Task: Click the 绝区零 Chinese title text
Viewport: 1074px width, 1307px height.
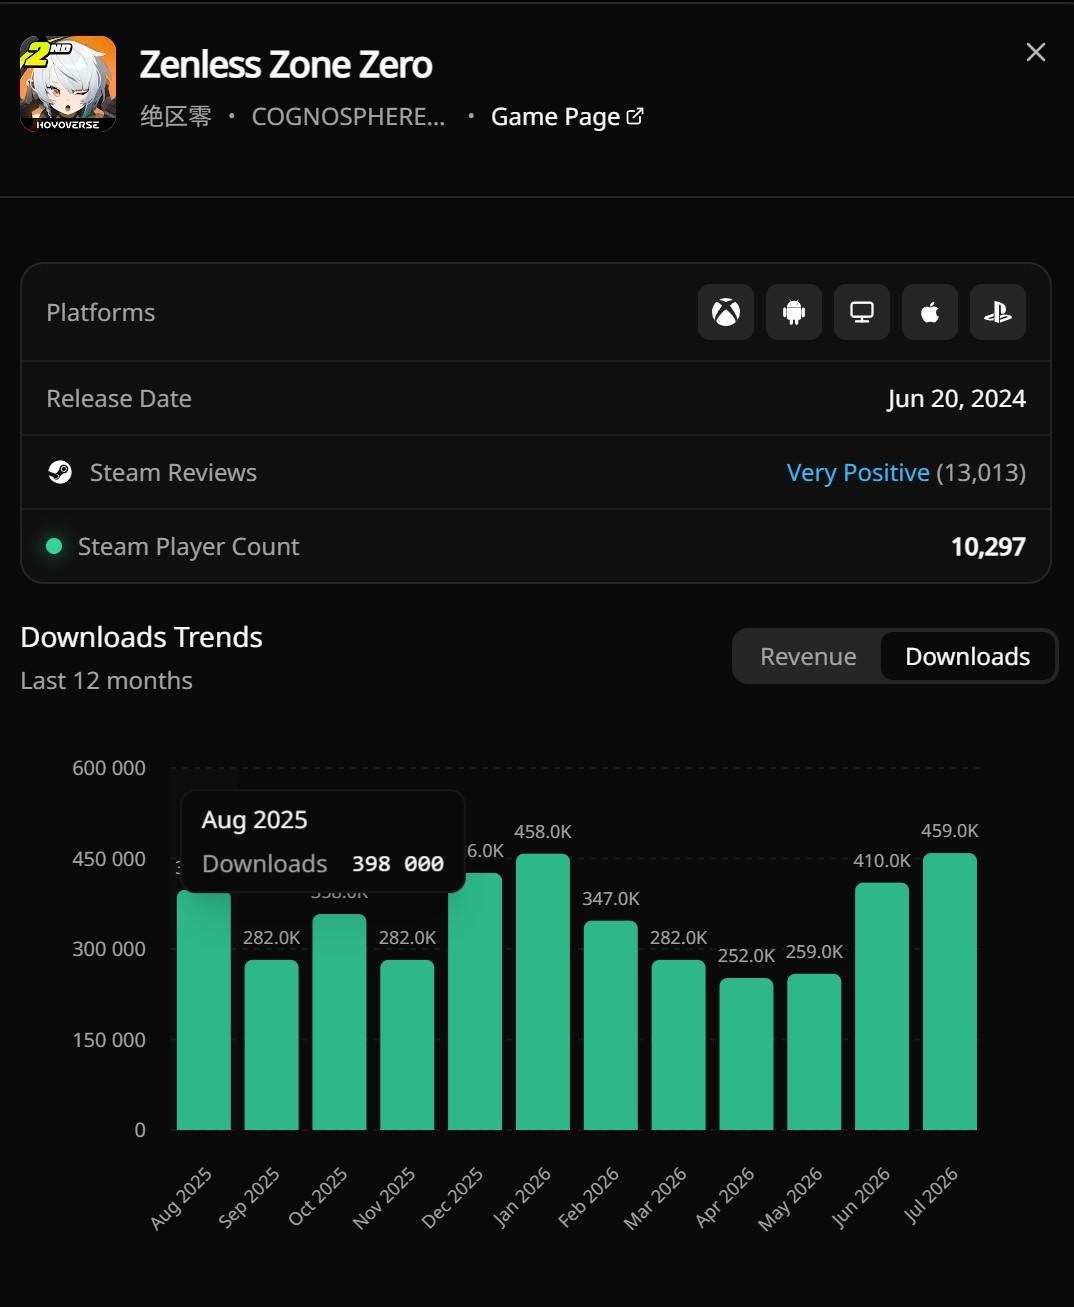Action: tap(176, 117)
